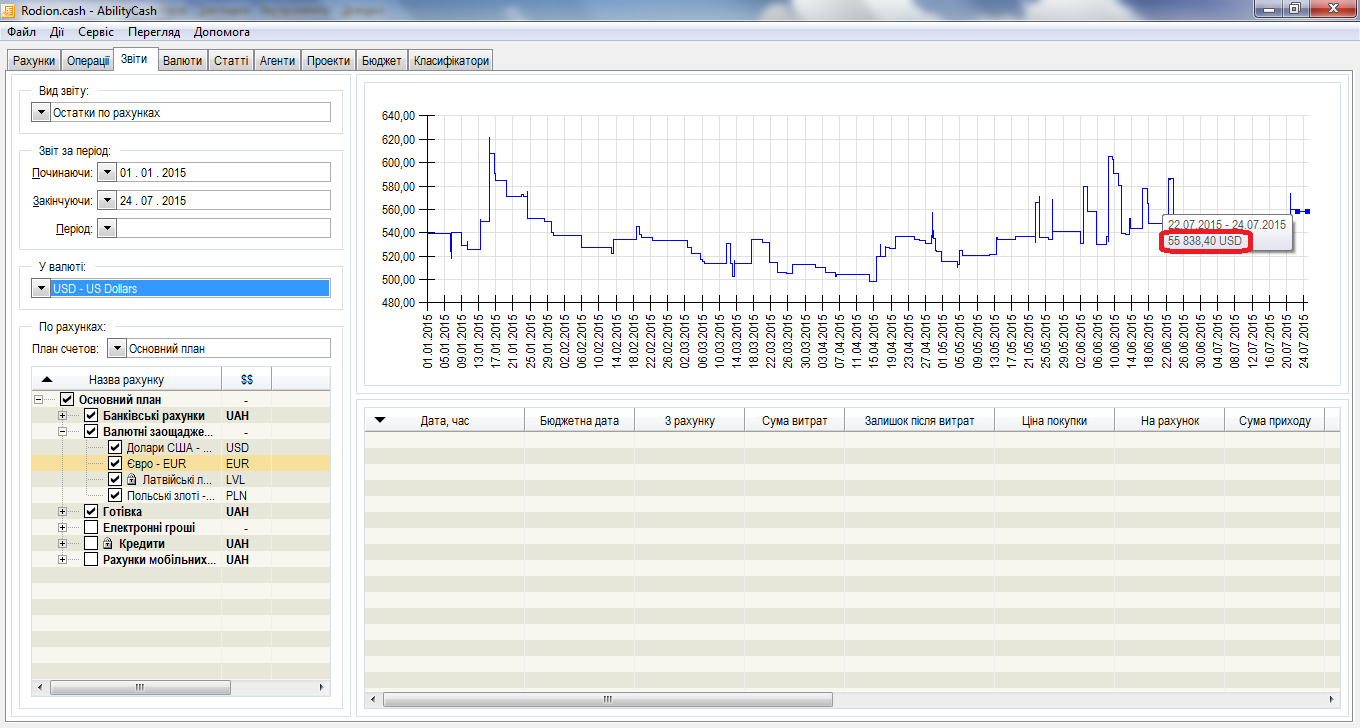1360x728 pixels.
Task: Open the Сервіс menu
Action: (x=96, y=32)
